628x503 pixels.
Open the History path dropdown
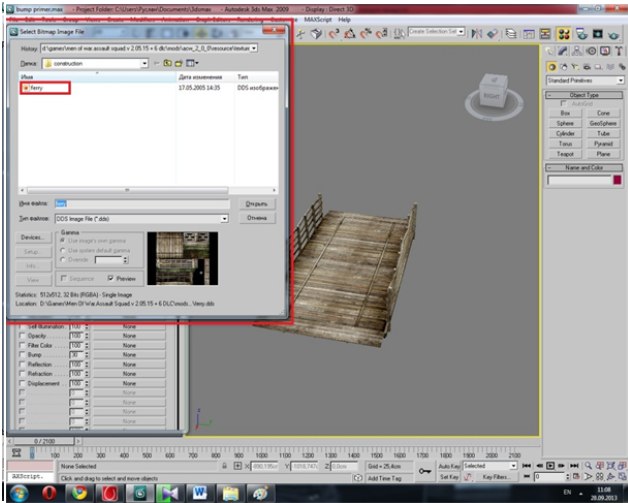(254, 48)
